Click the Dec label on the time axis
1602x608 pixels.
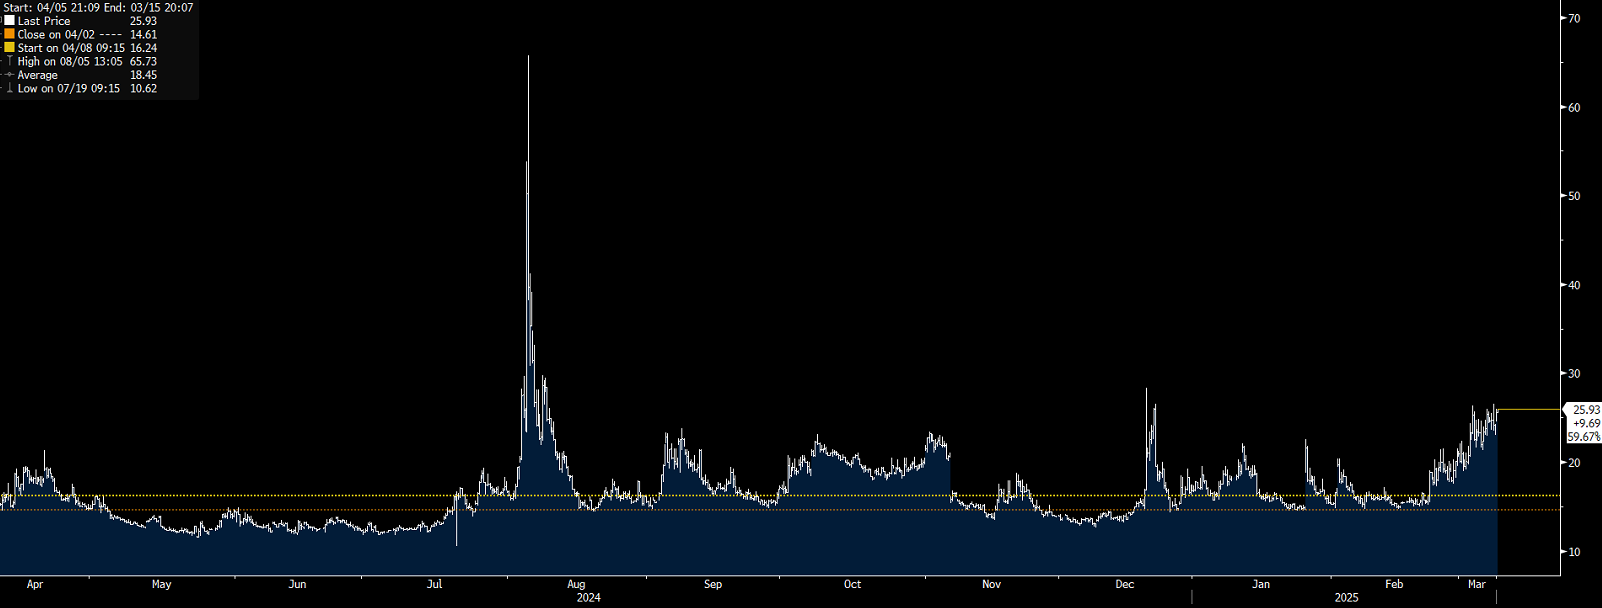click(x=1125, y=584)
